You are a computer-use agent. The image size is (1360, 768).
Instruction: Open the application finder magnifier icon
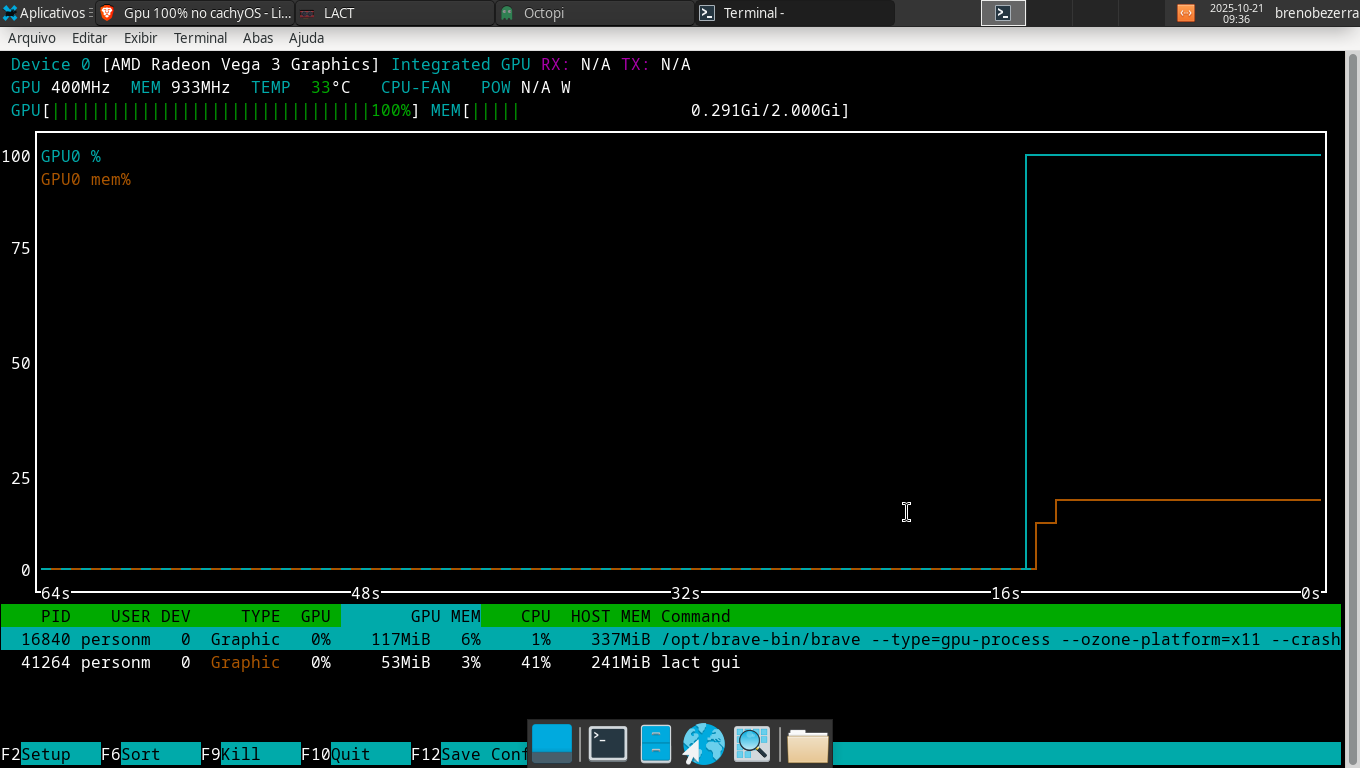pyautogui.click(x=752, y=744)
